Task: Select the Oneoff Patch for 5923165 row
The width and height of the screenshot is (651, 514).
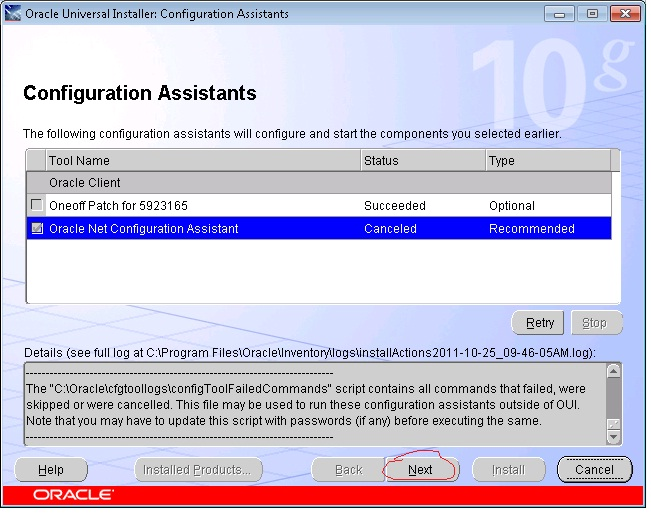Action: click(x=319, y=206)
